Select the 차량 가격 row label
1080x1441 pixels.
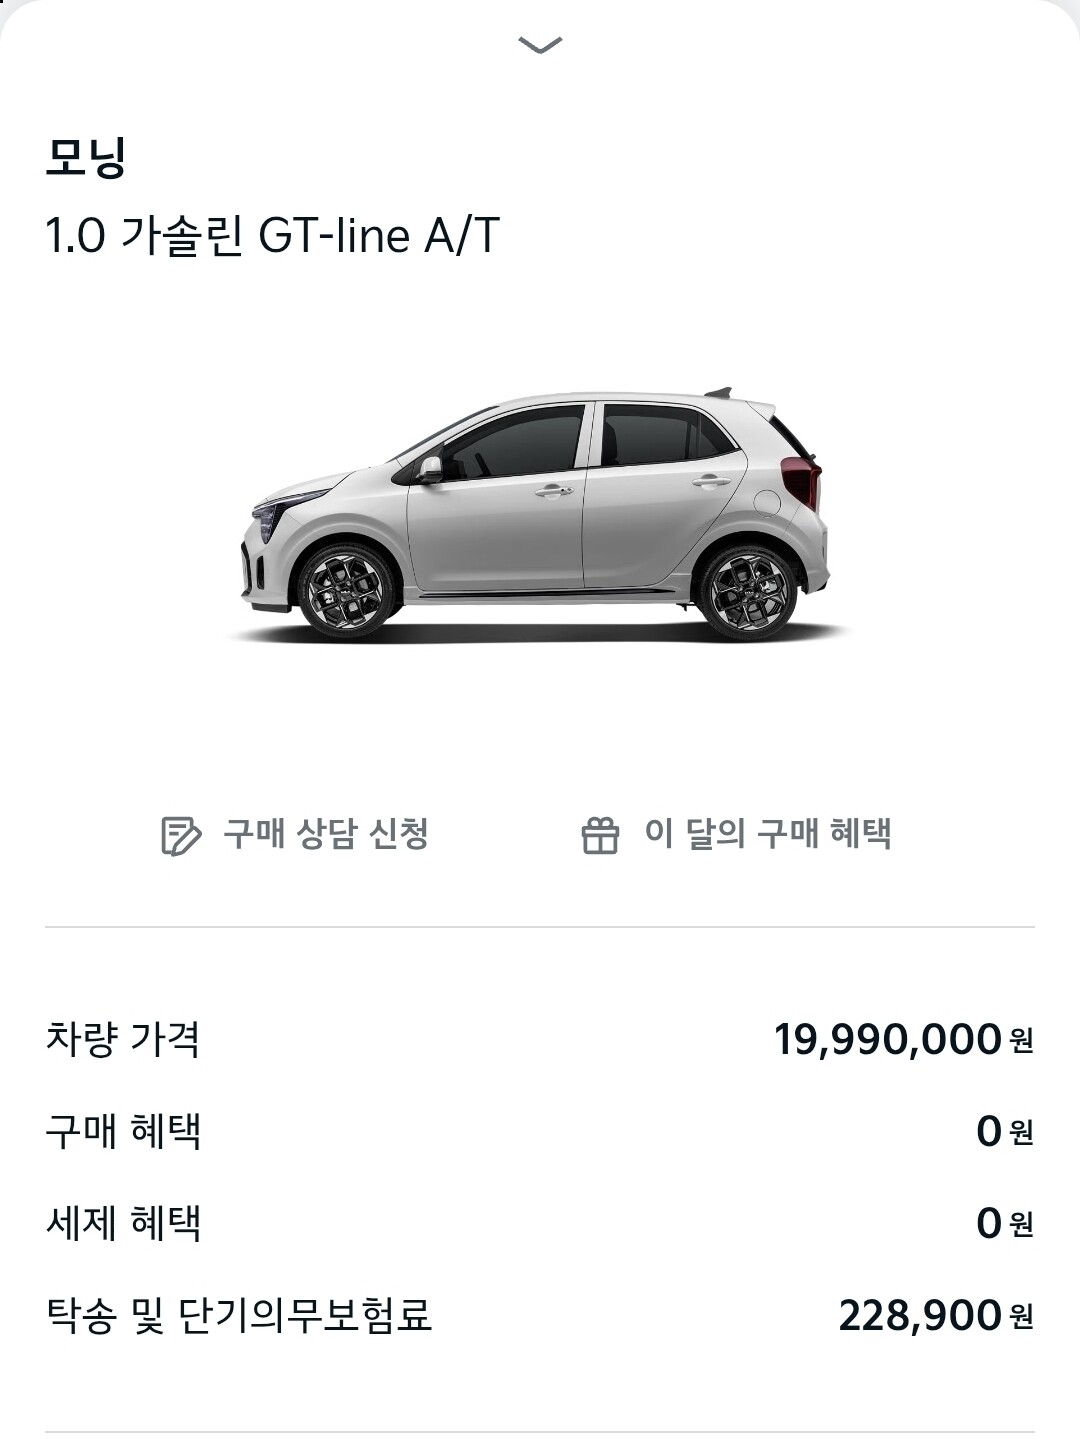(x=123, y=1039)
